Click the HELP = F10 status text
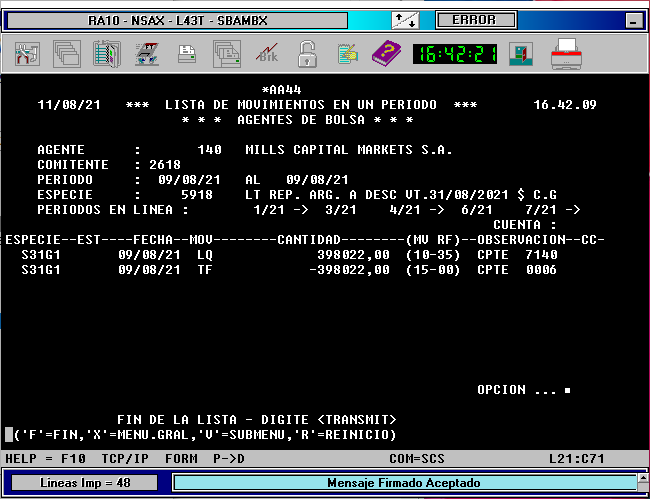Image resolution: width=650 pixels, height=499 pixels. [x=45, y=459]
